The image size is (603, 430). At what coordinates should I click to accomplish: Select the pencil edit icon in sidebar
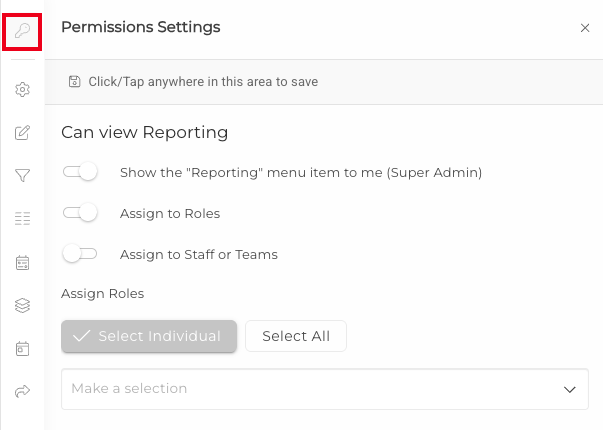pos(22,133)
